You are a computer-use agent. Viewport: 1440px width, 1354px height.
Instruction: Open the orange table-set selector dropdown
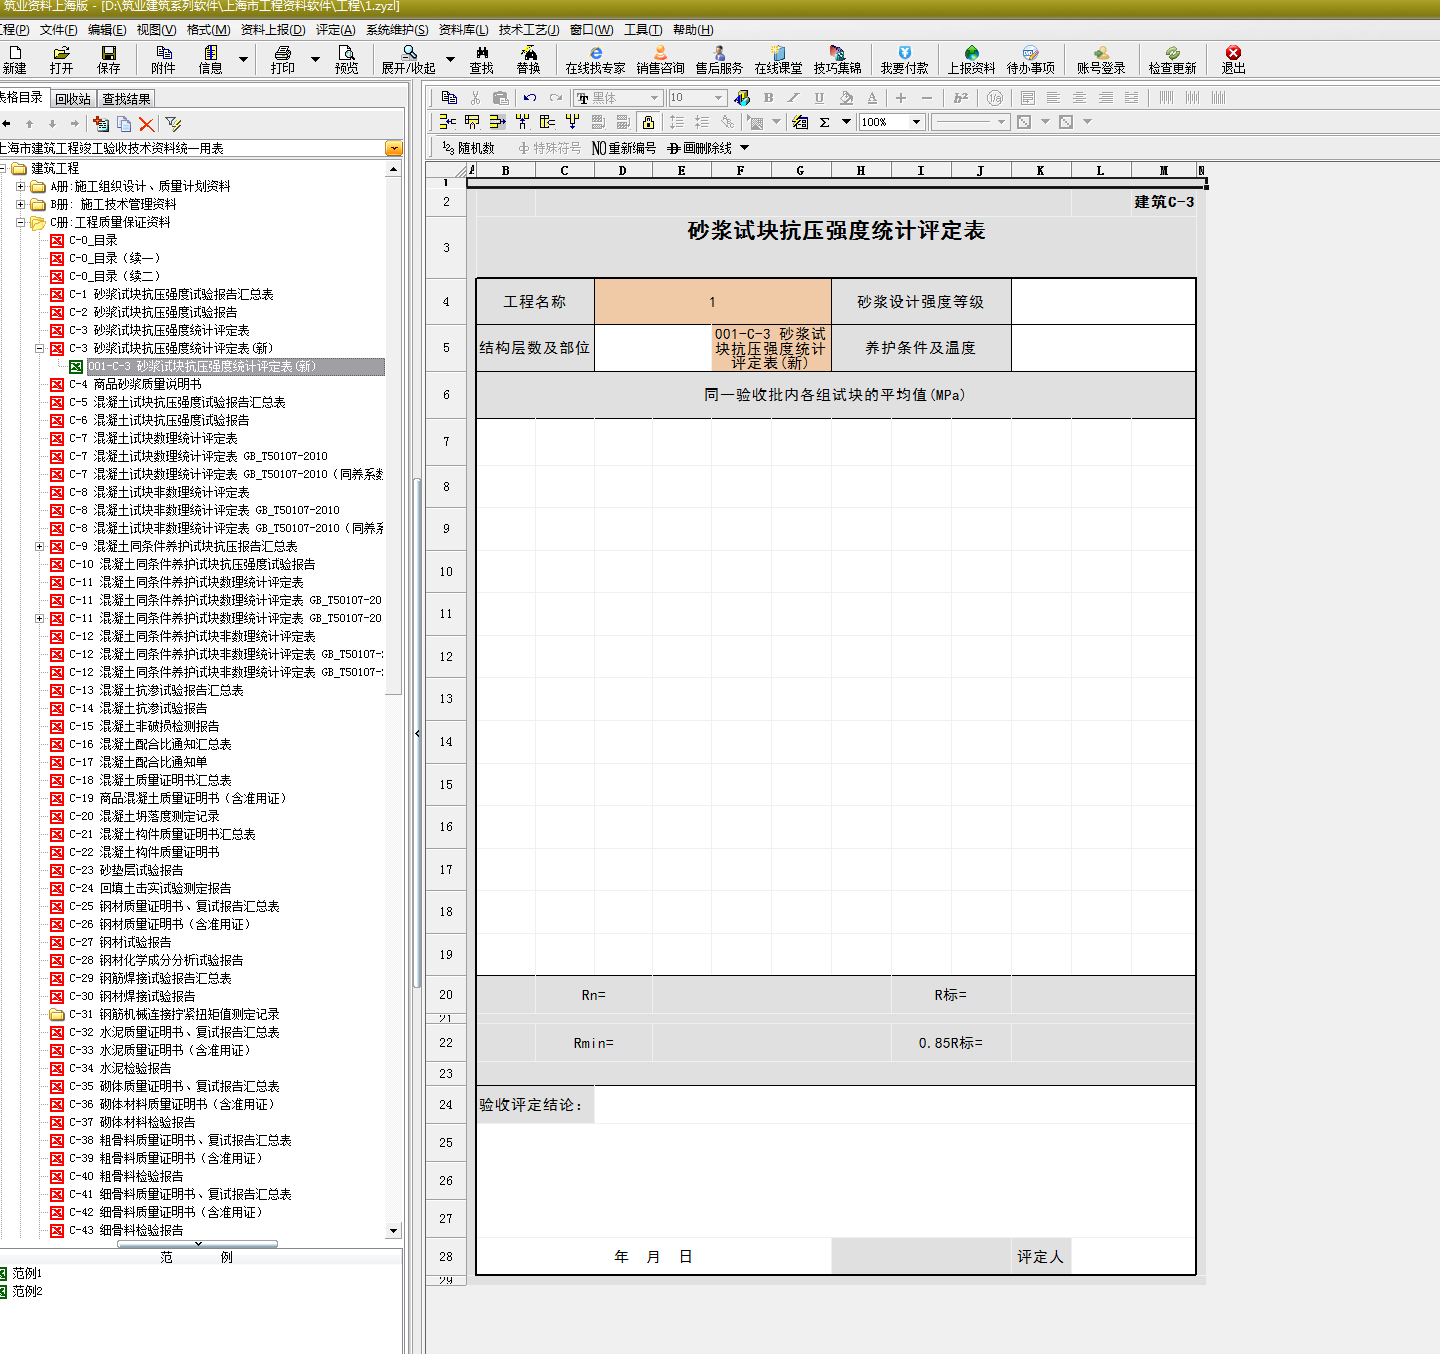pyautogui.click(x=394, y=148)
